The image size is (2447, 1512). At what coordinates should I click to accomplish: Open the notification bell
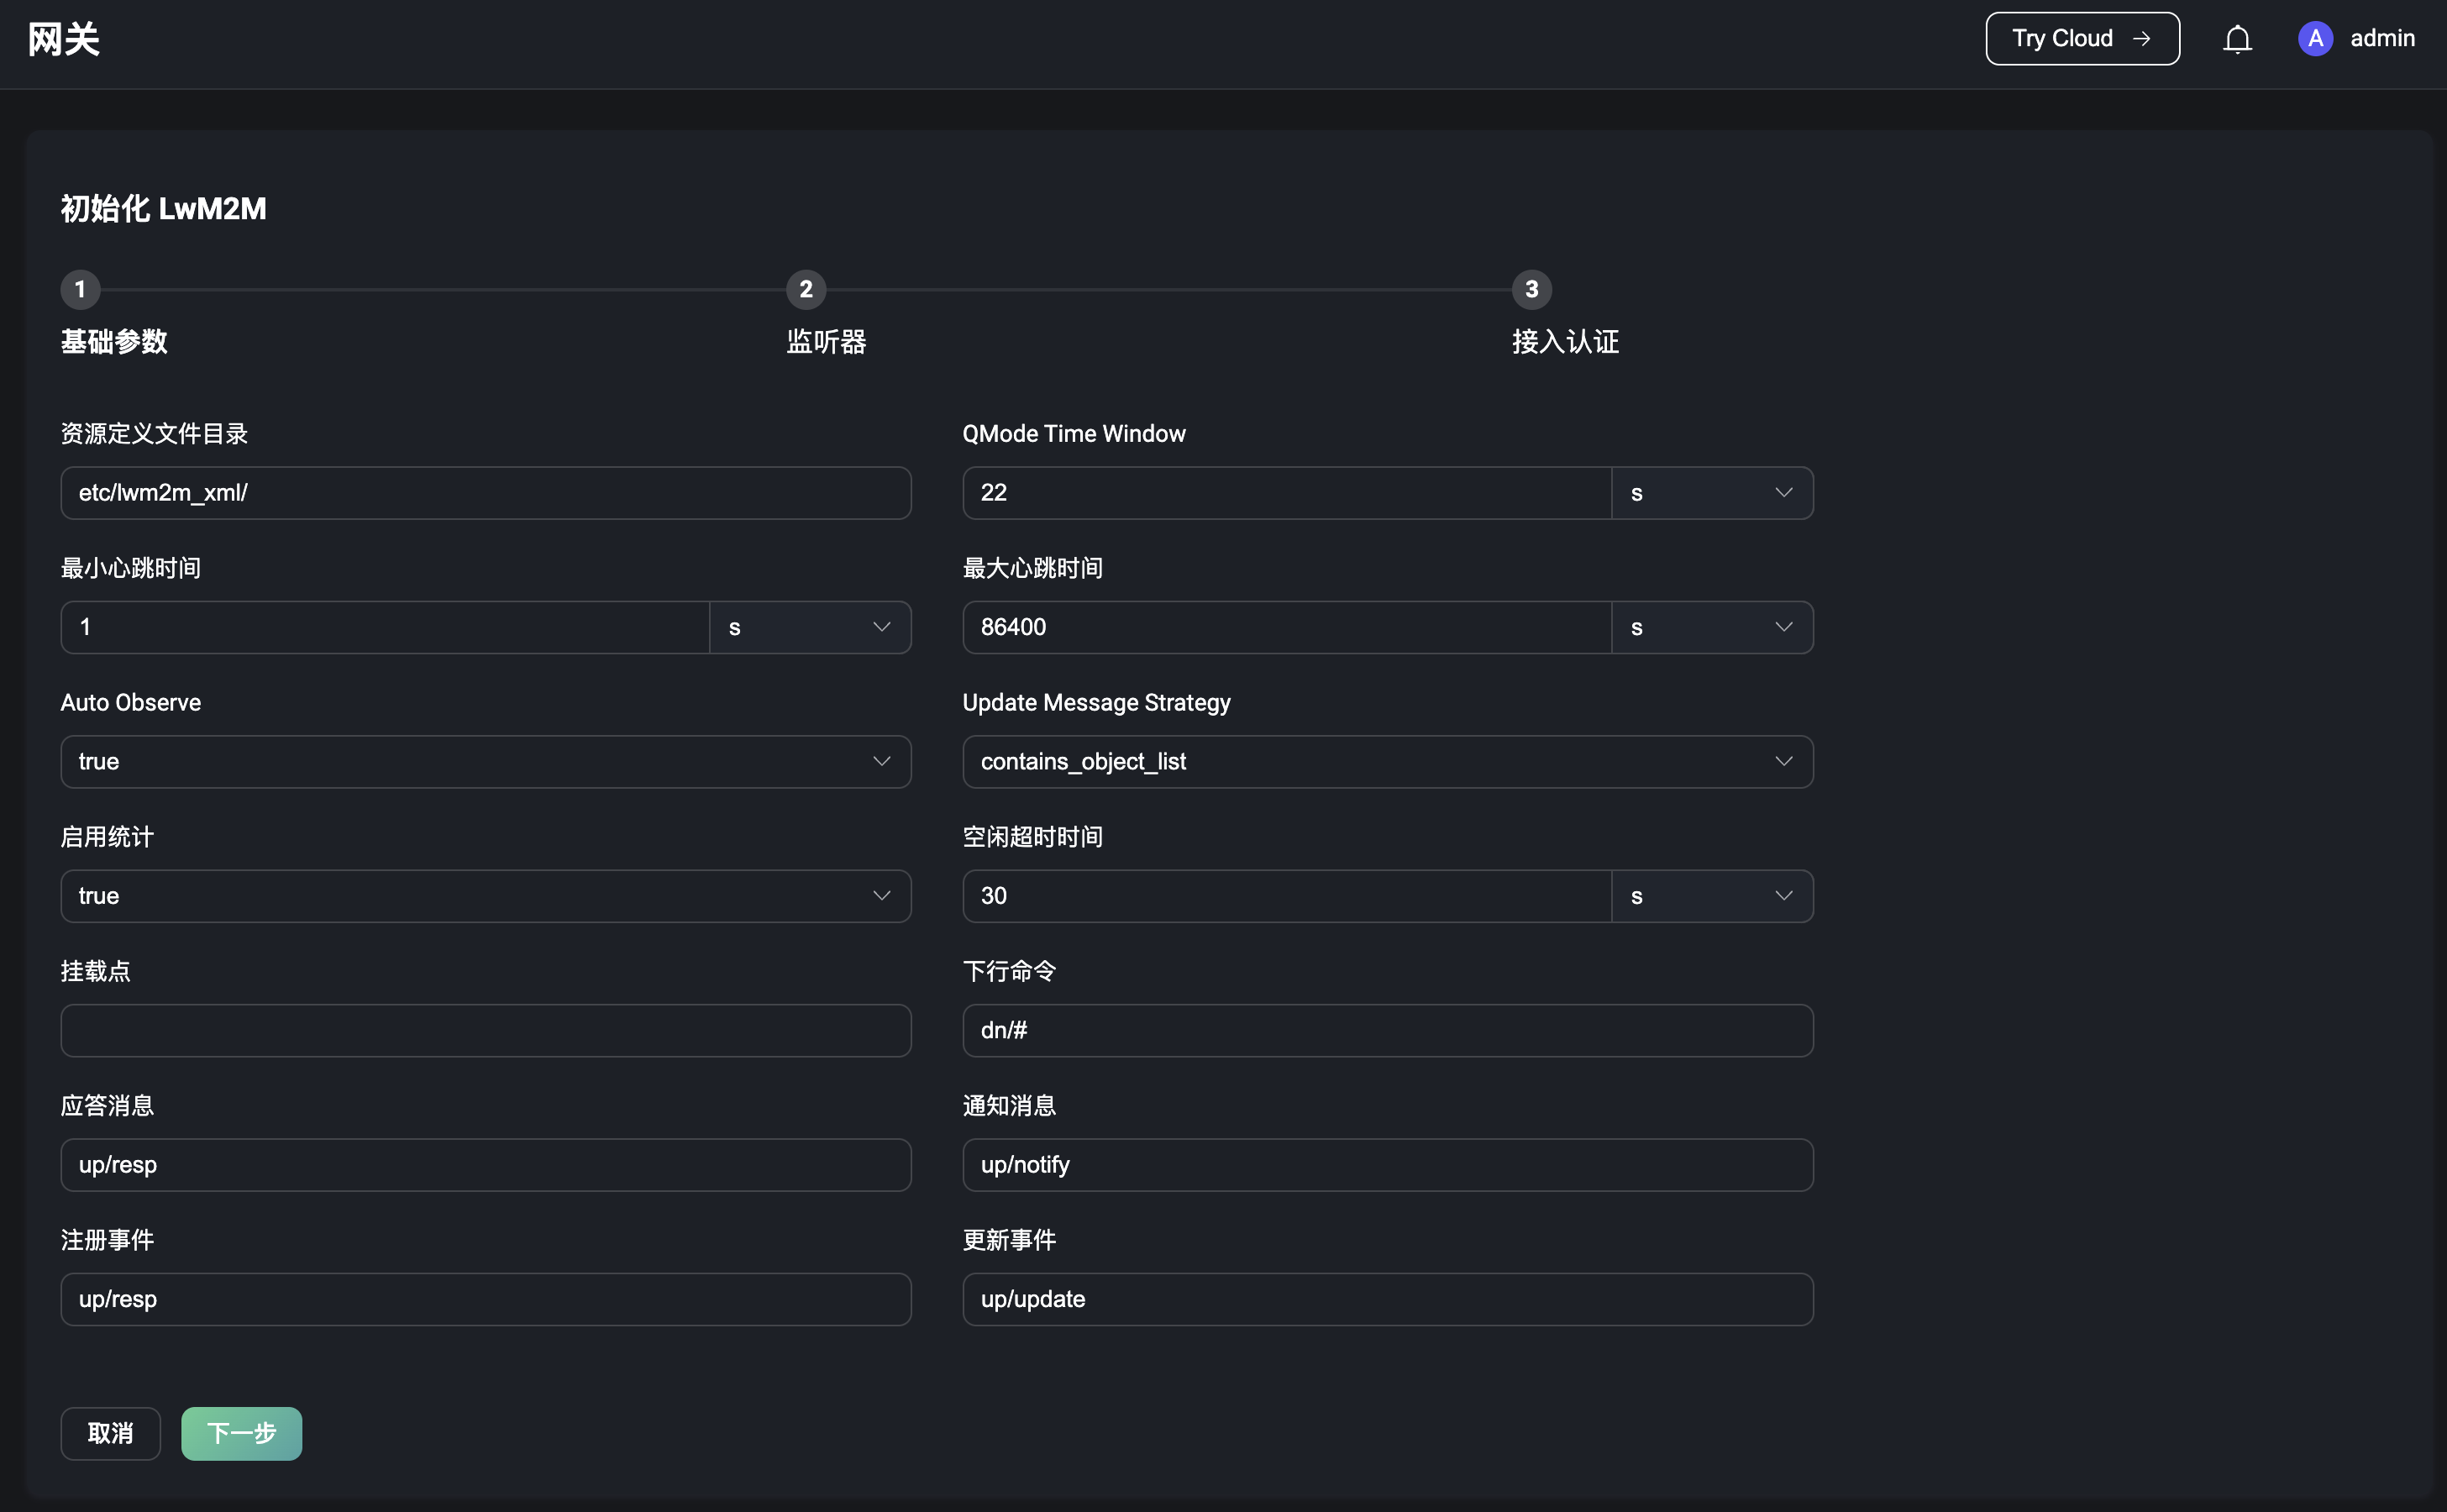(x=2237, y=38)
